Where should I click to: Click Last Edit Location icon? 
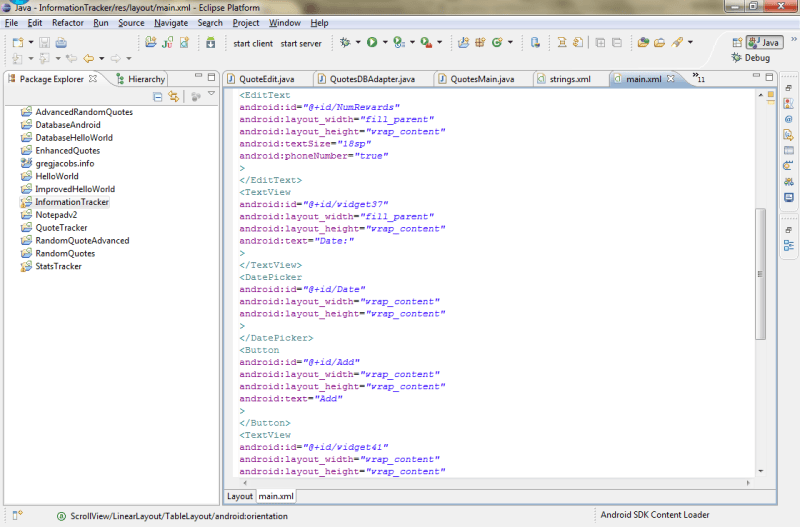(x=71, y=58)
